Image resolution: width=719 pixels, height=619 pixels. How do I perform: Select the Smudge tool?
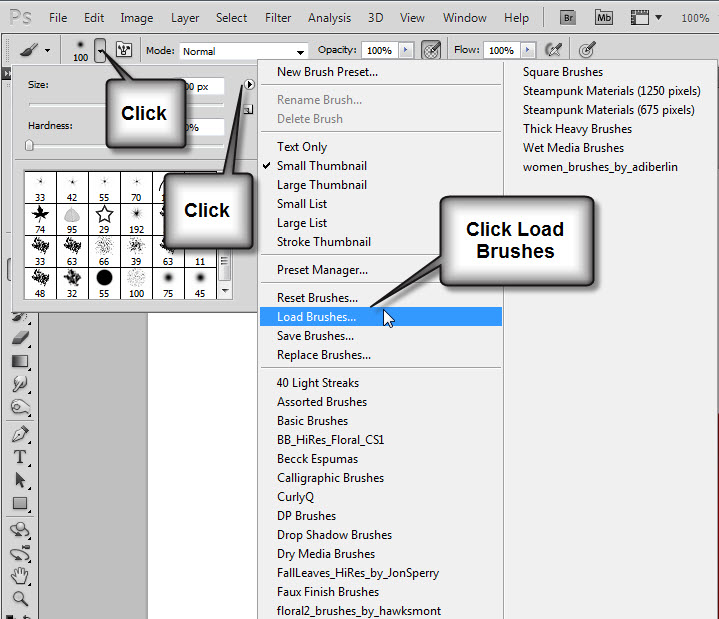coord(20,384)
